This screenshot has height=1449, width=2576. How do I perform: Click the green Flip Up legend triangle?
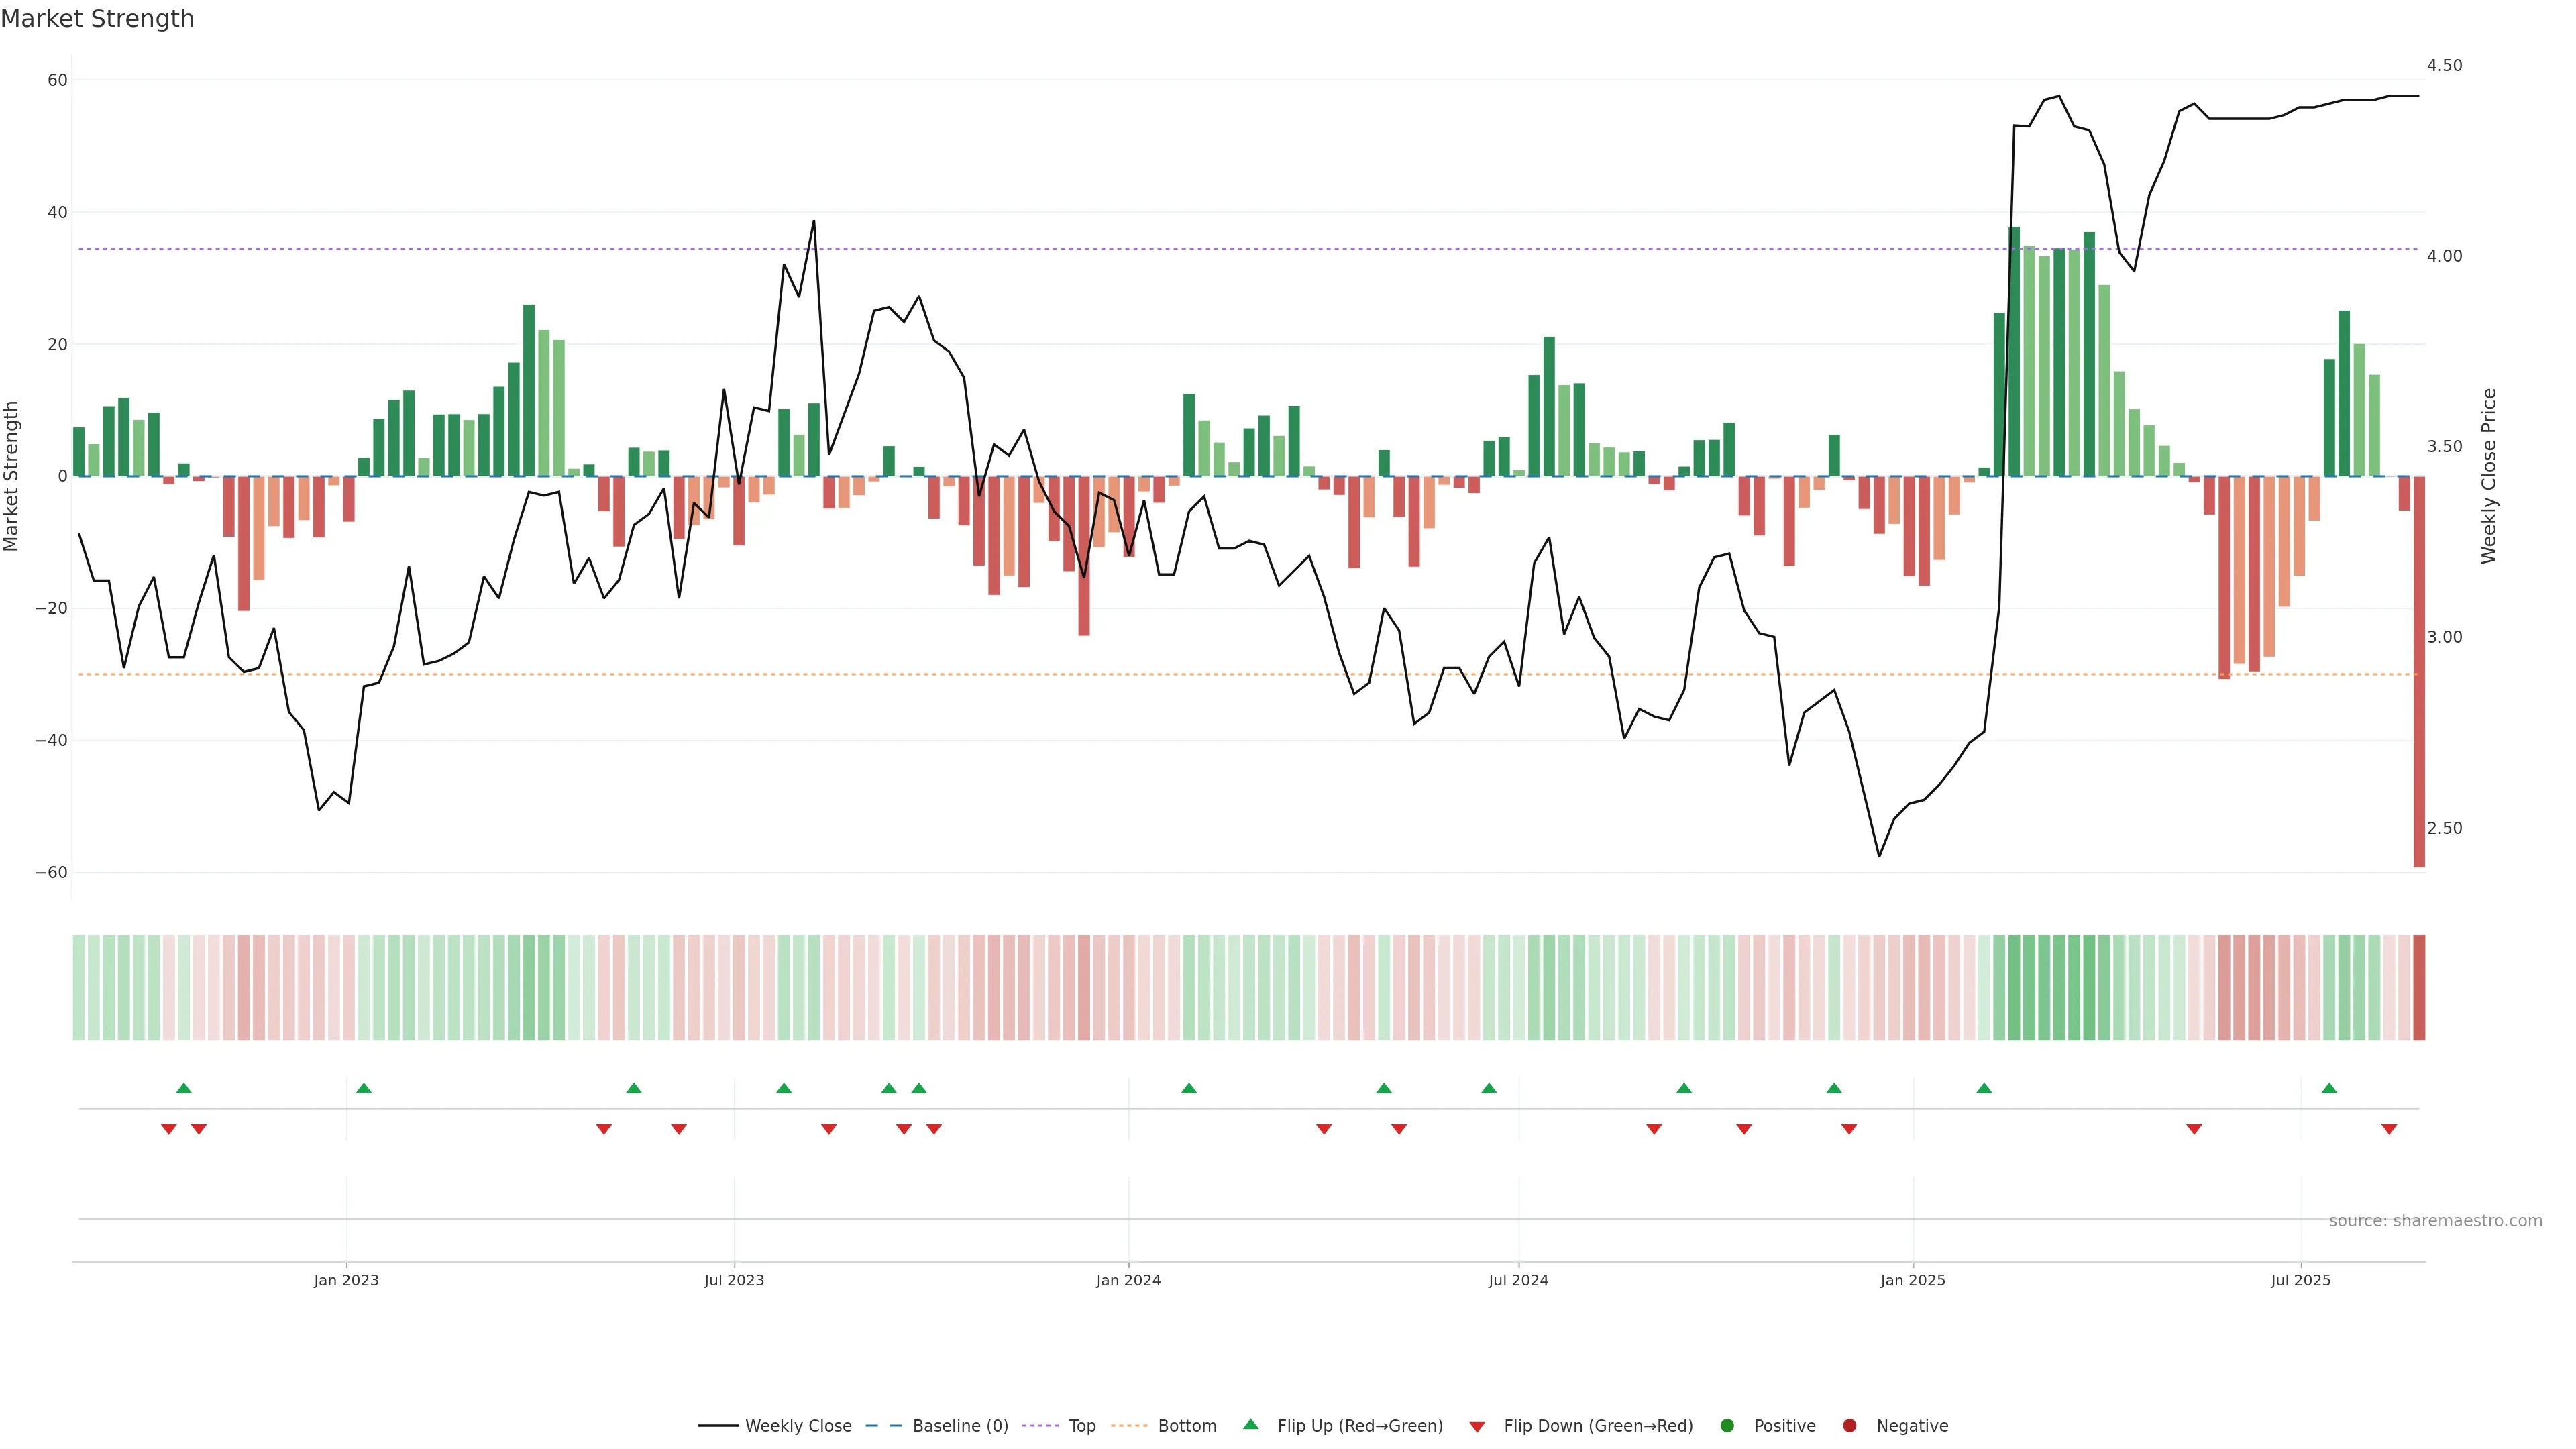click(x=1250, y=1424)
